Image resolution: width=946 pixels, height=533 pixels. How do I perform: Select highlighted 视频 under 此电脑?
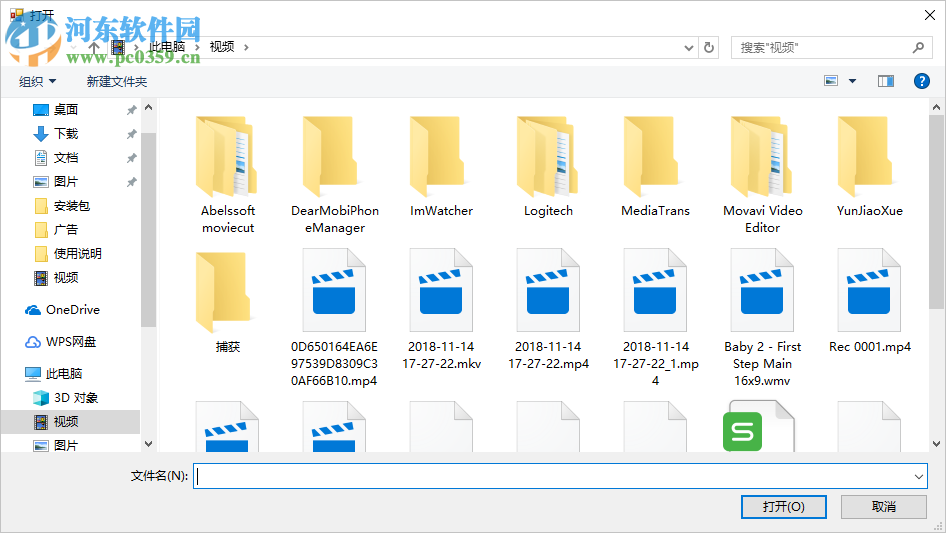71,422
